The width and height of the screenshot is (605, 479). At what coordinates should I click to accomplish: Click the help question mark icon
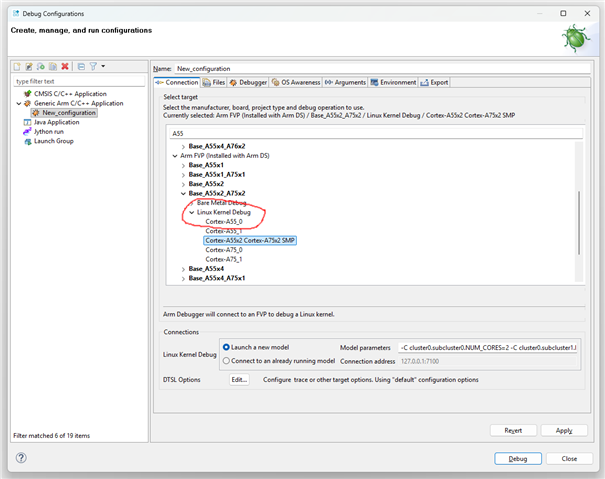point(21,458)
